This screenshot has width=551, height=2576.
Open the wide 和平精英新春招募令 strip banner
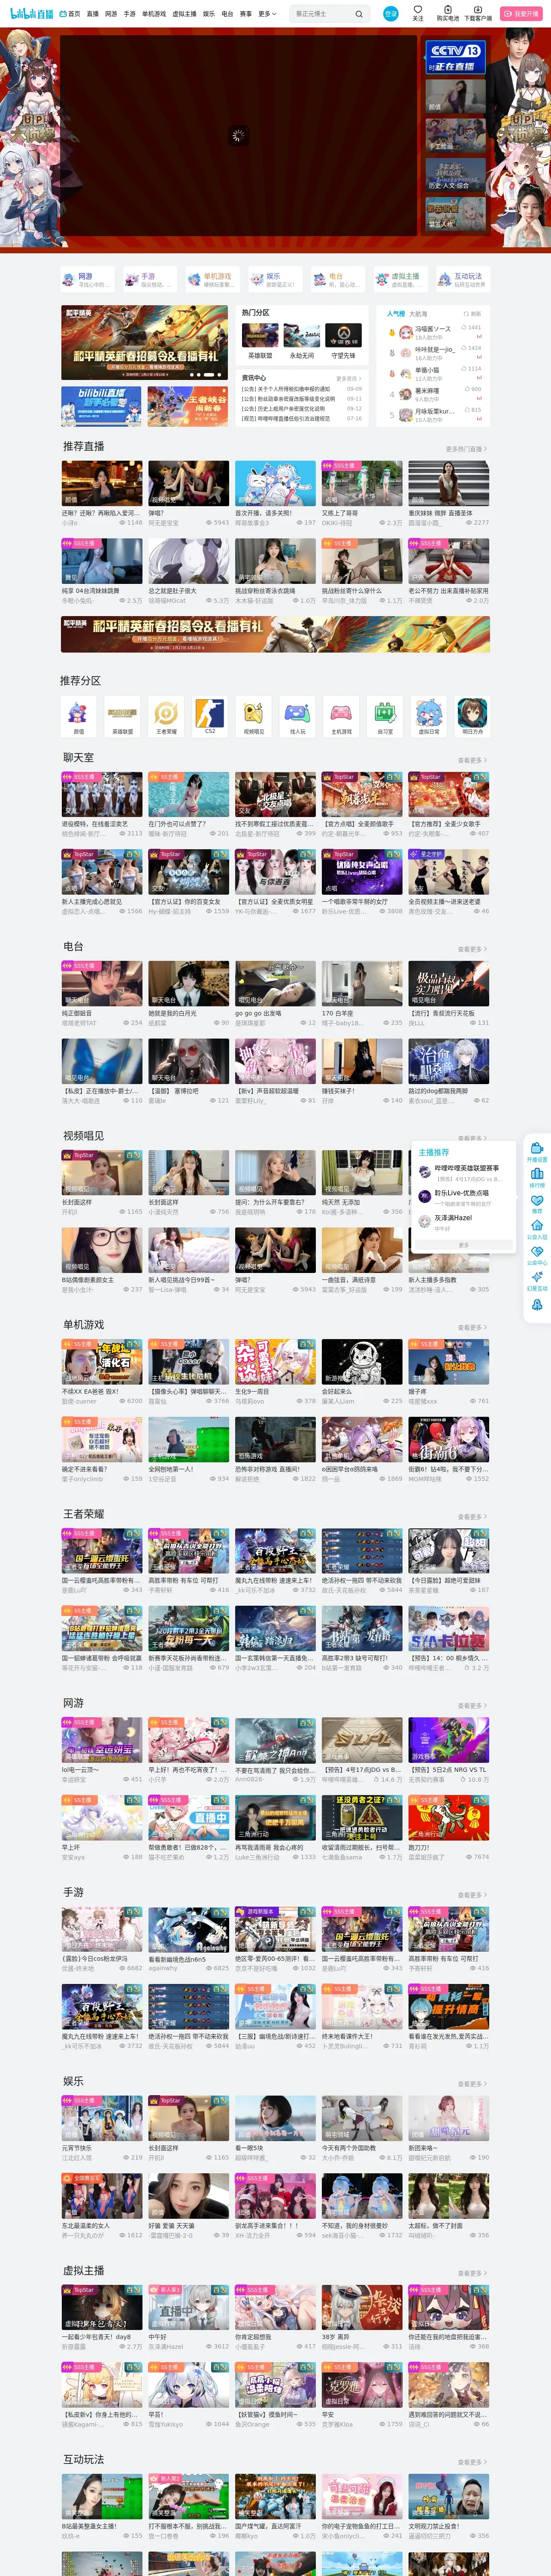pyautogui.click(x=275, y=634)
